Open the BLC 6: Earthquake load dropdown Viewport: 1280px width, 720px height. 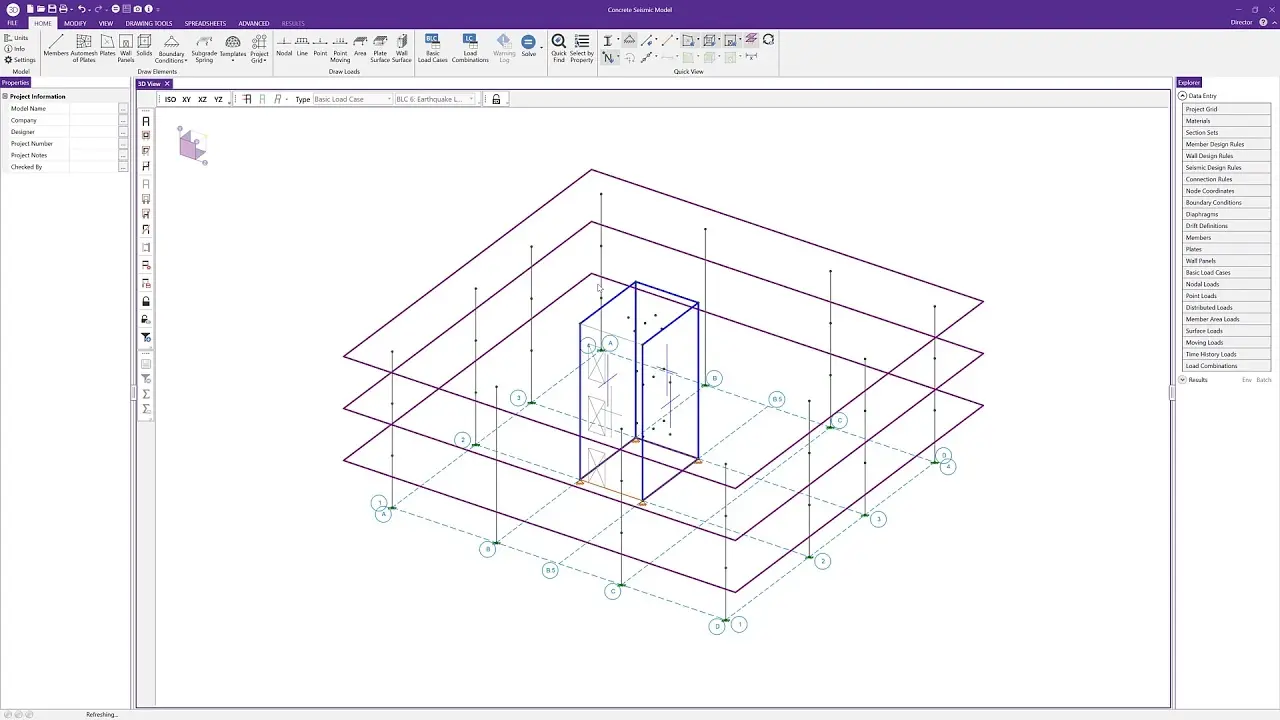[x=435, y=99]
